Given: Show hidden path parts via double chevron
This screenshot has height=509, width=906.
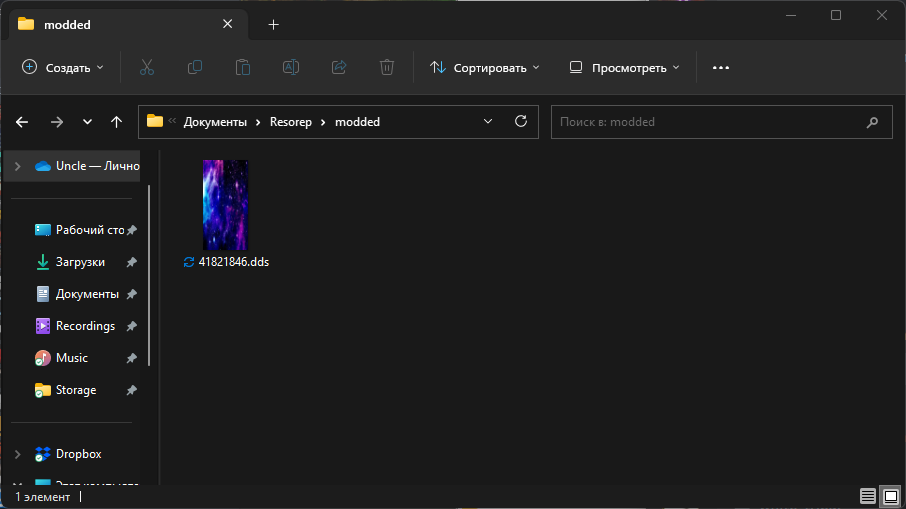Looking at the screenshot, I should pyautogui.click(x=172, y=121).
